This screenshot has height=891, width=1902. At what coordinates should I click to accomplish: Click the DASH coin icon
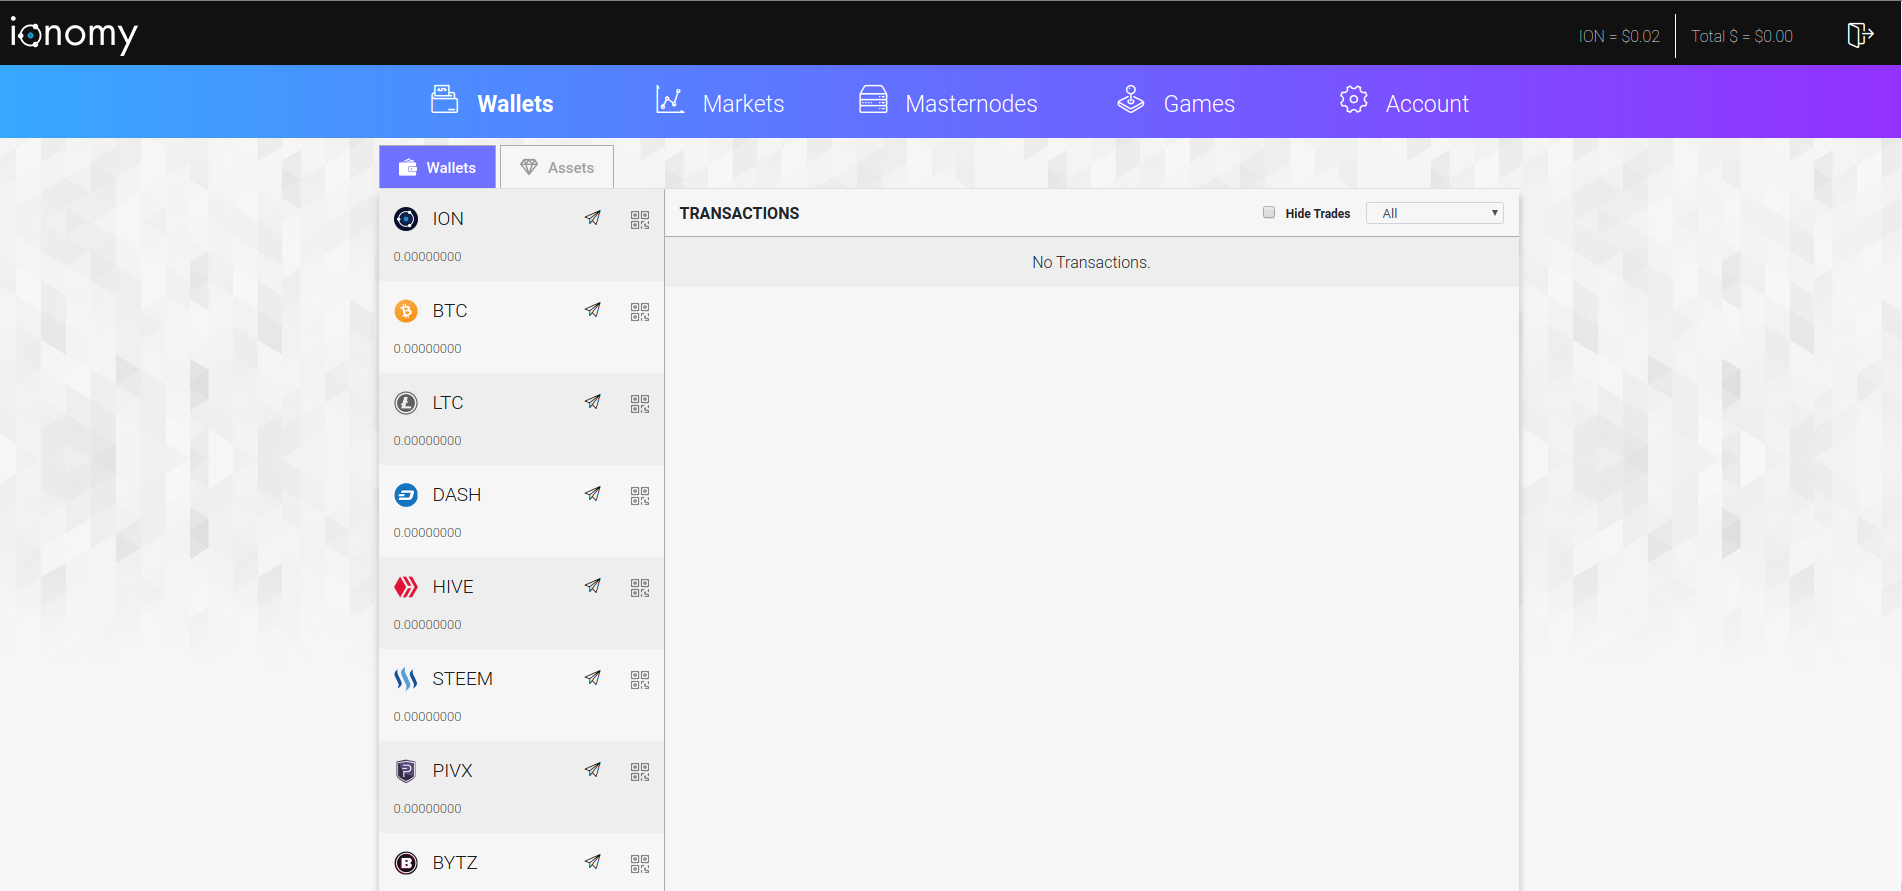[406, 495]
